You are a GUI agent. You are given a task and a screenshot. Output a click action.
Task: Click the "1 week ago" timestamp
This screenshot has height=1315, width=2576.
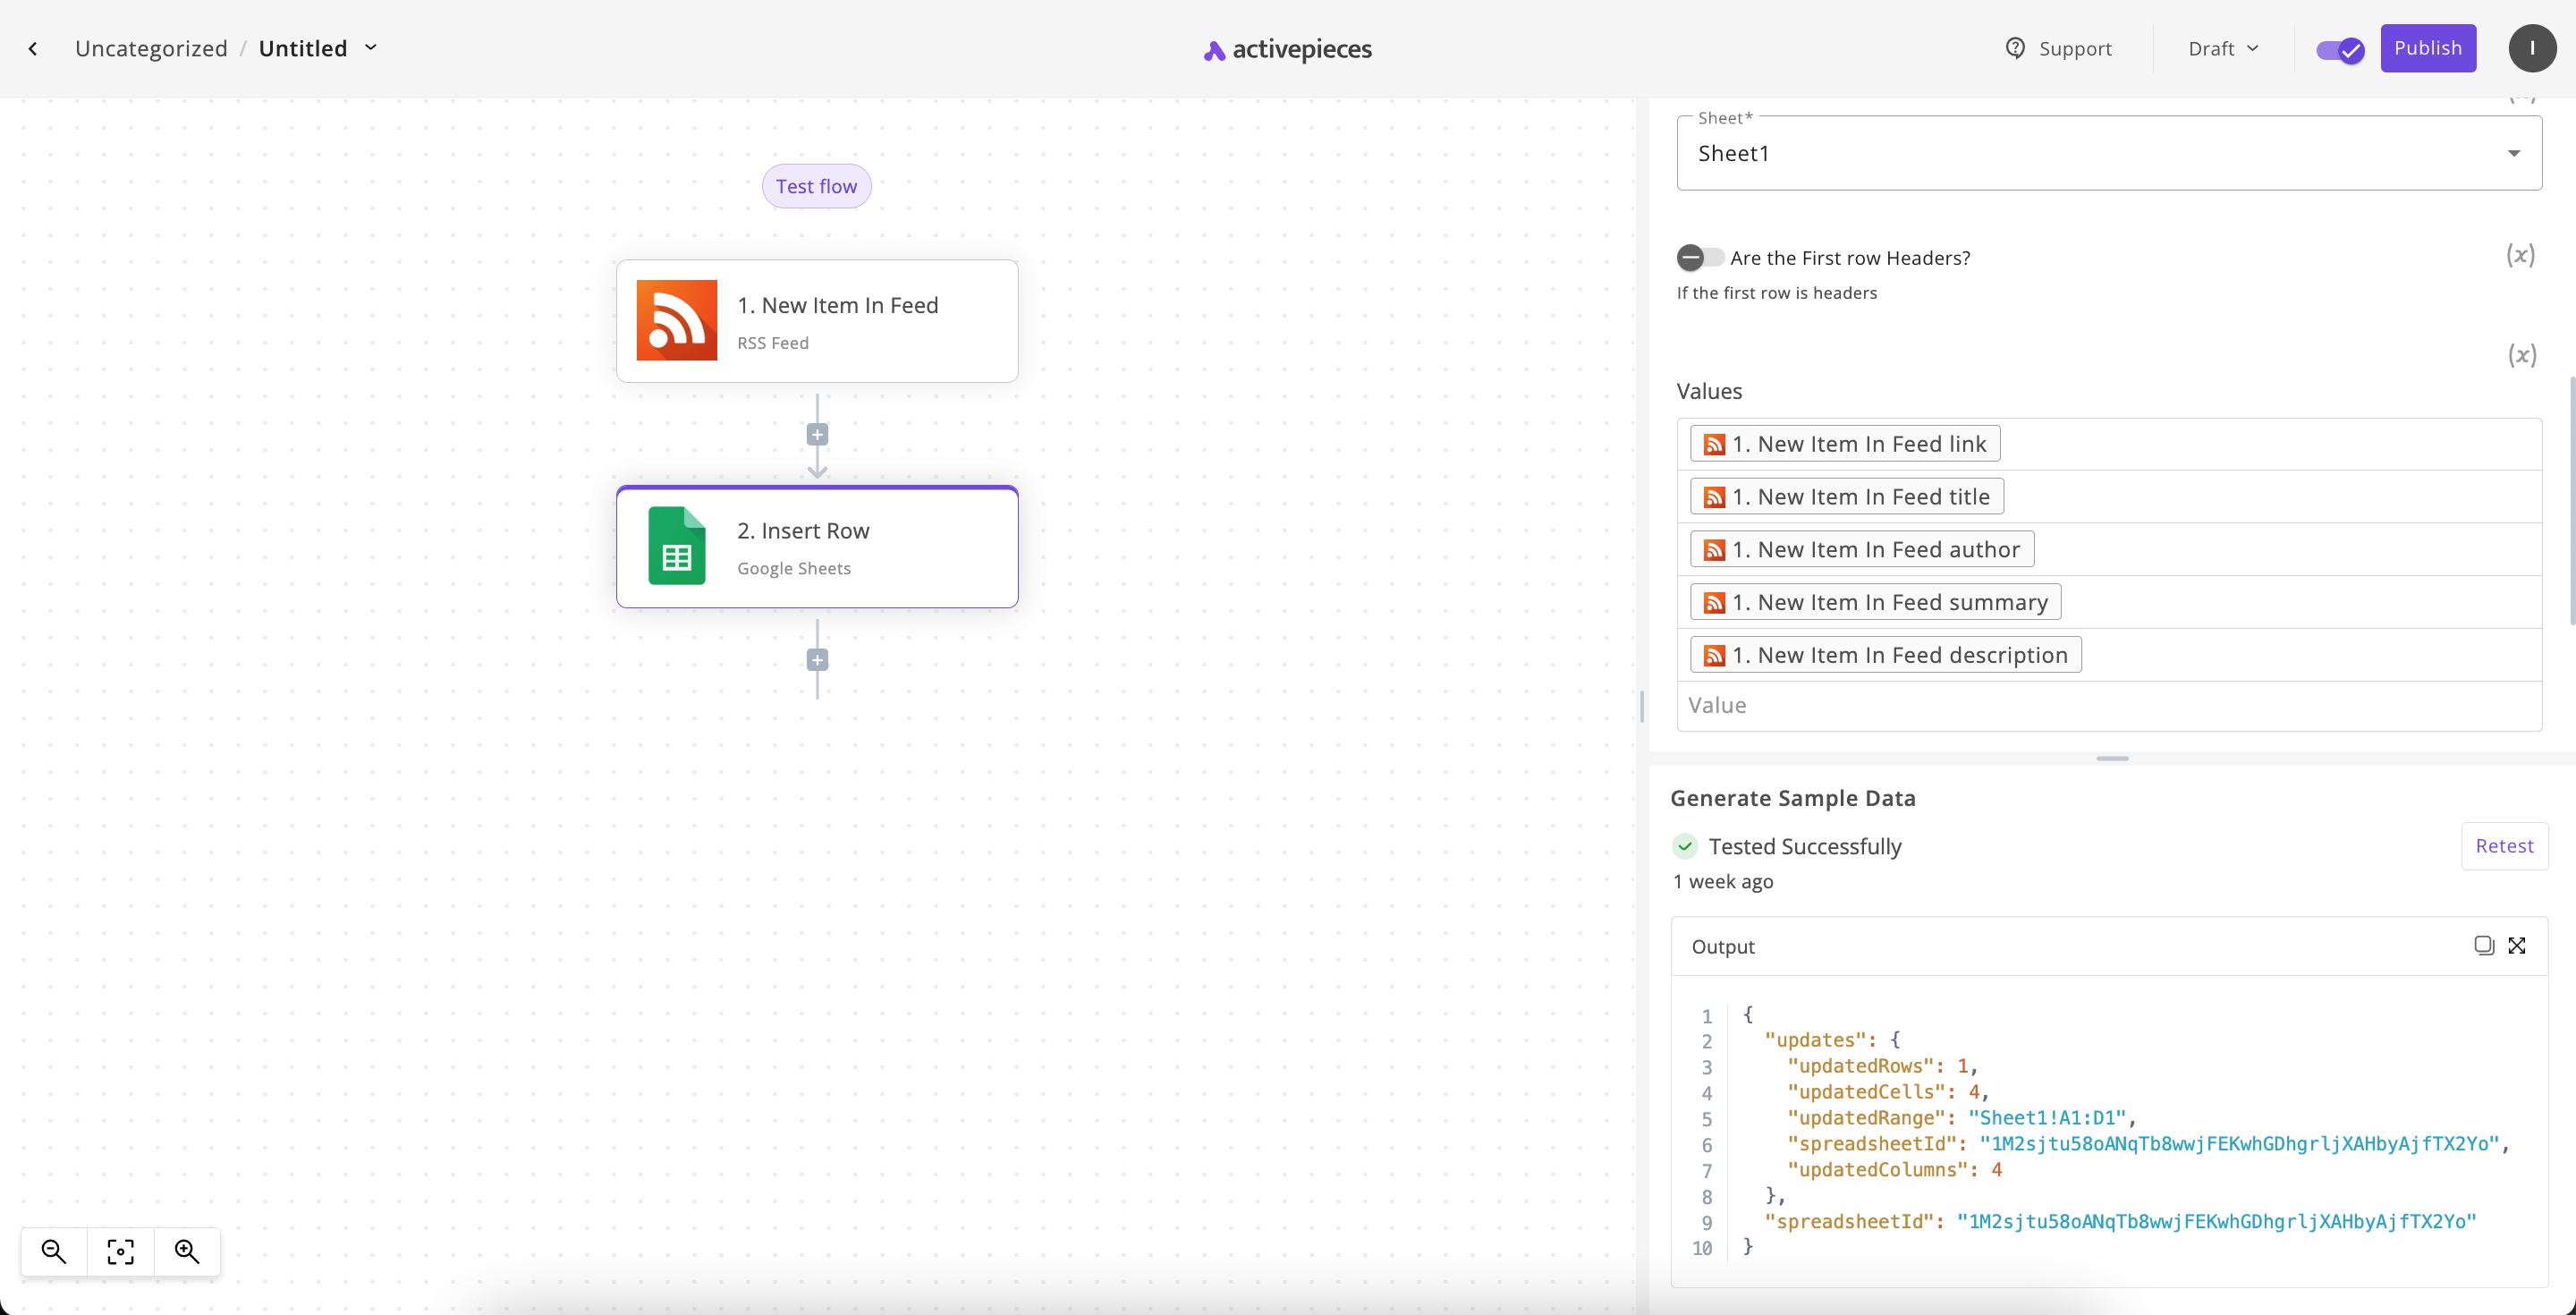pos(1724,882)
